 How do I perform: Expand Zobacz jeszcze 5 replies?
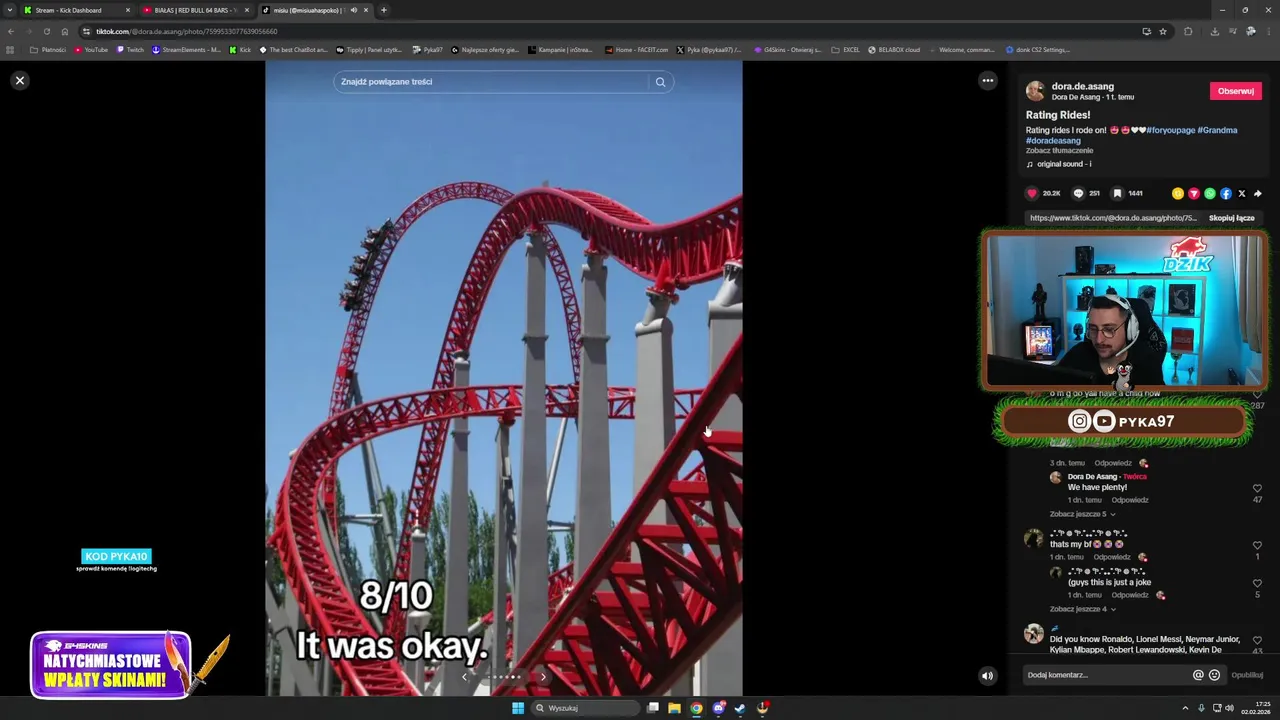1082,514
